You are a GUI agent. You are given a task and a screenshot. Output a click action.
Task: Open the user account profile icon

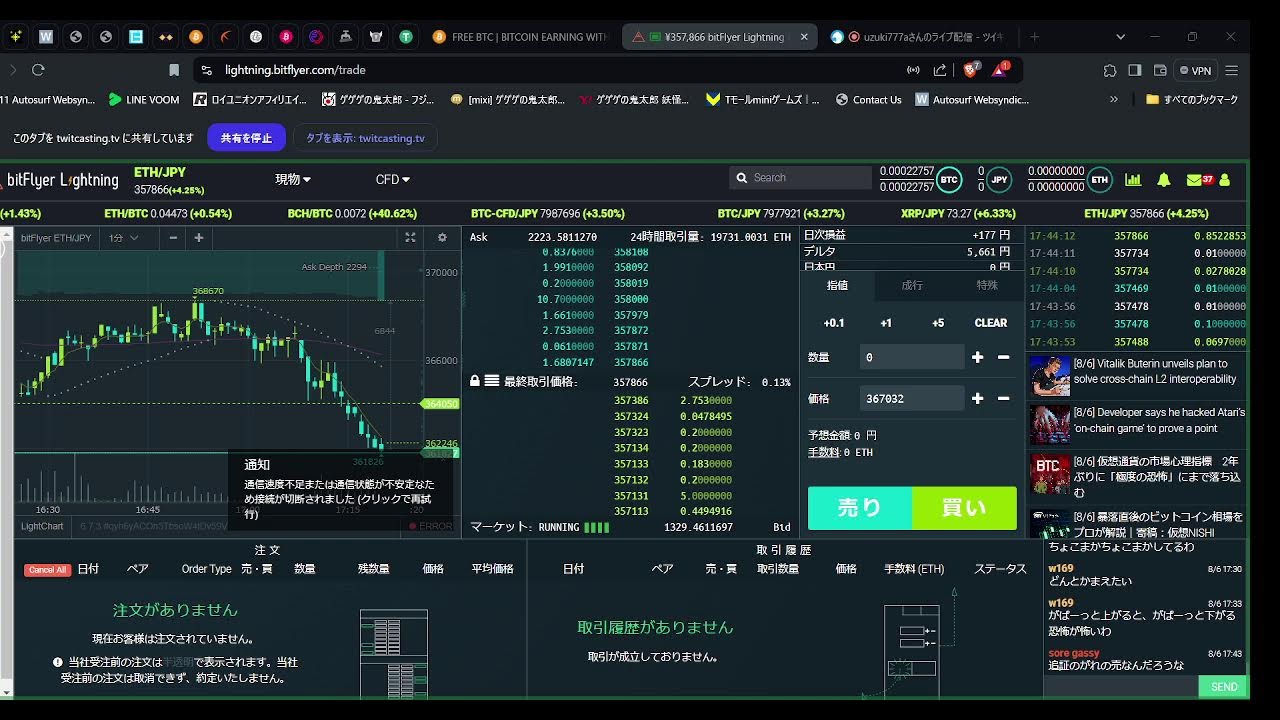point(1225,180)
